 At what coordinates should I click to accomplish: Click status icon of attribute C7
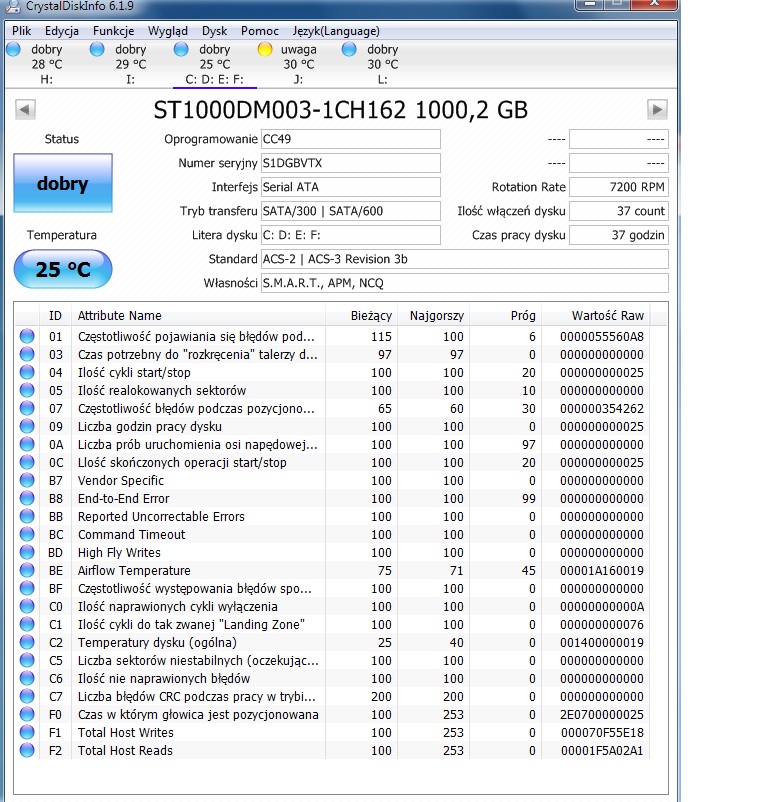point(27,696)
